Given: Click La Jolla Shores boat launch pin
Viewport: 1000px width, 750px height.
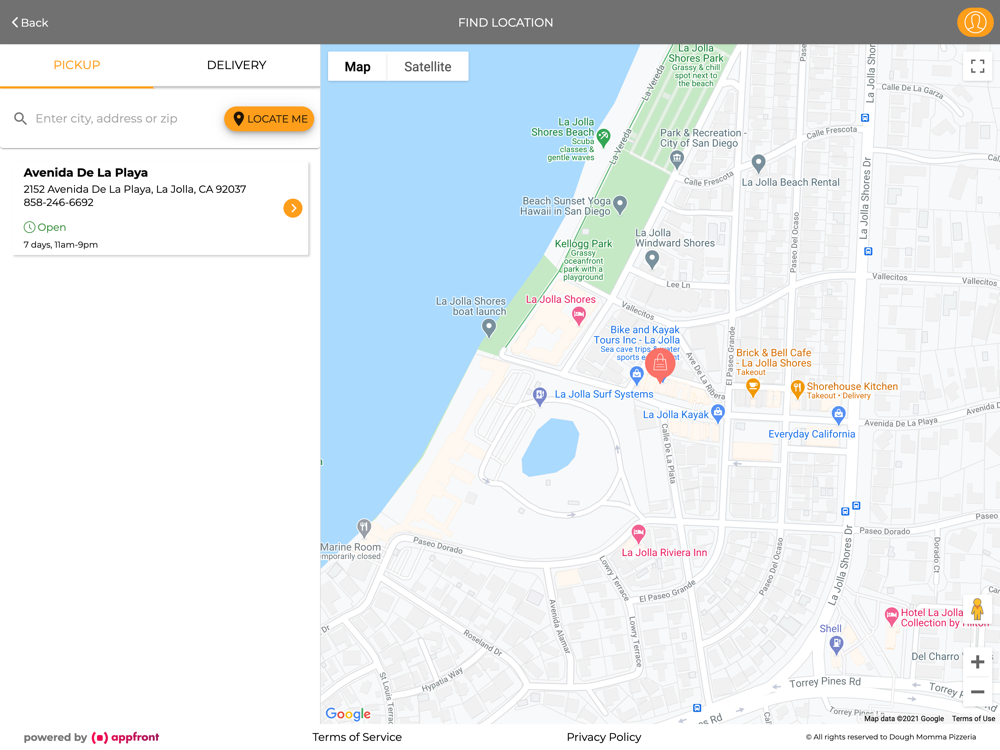Looking at the screenshot, I should (489, 328).
